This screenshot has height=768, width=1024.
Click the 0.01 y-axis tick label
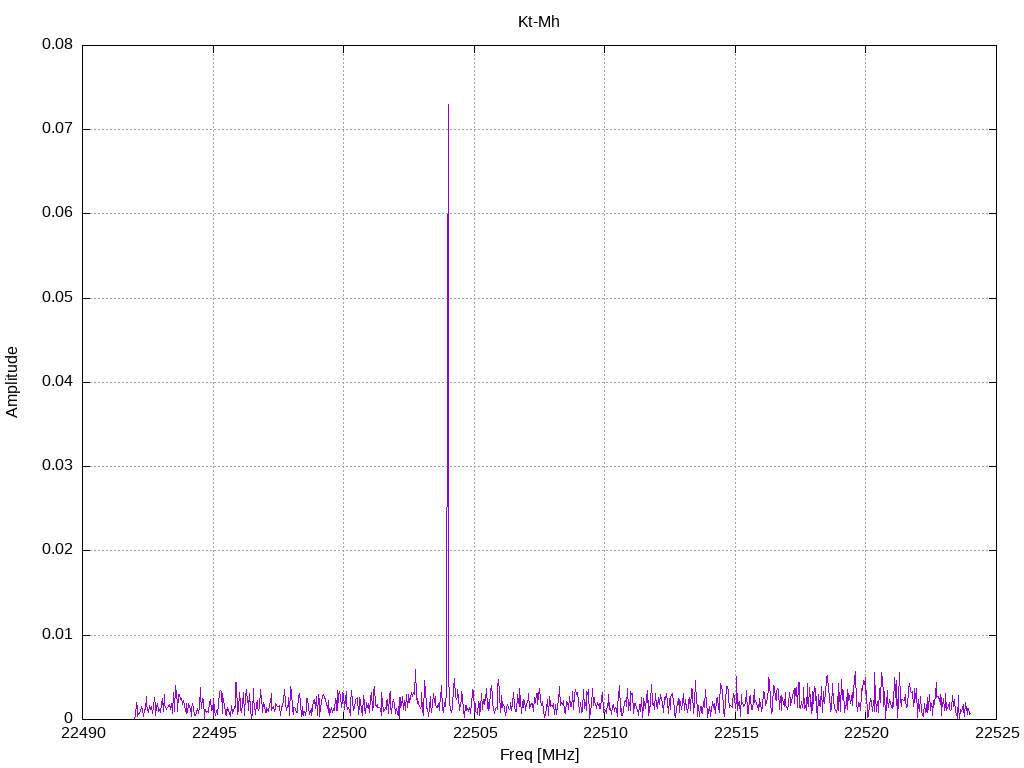[x=57, y=635]
